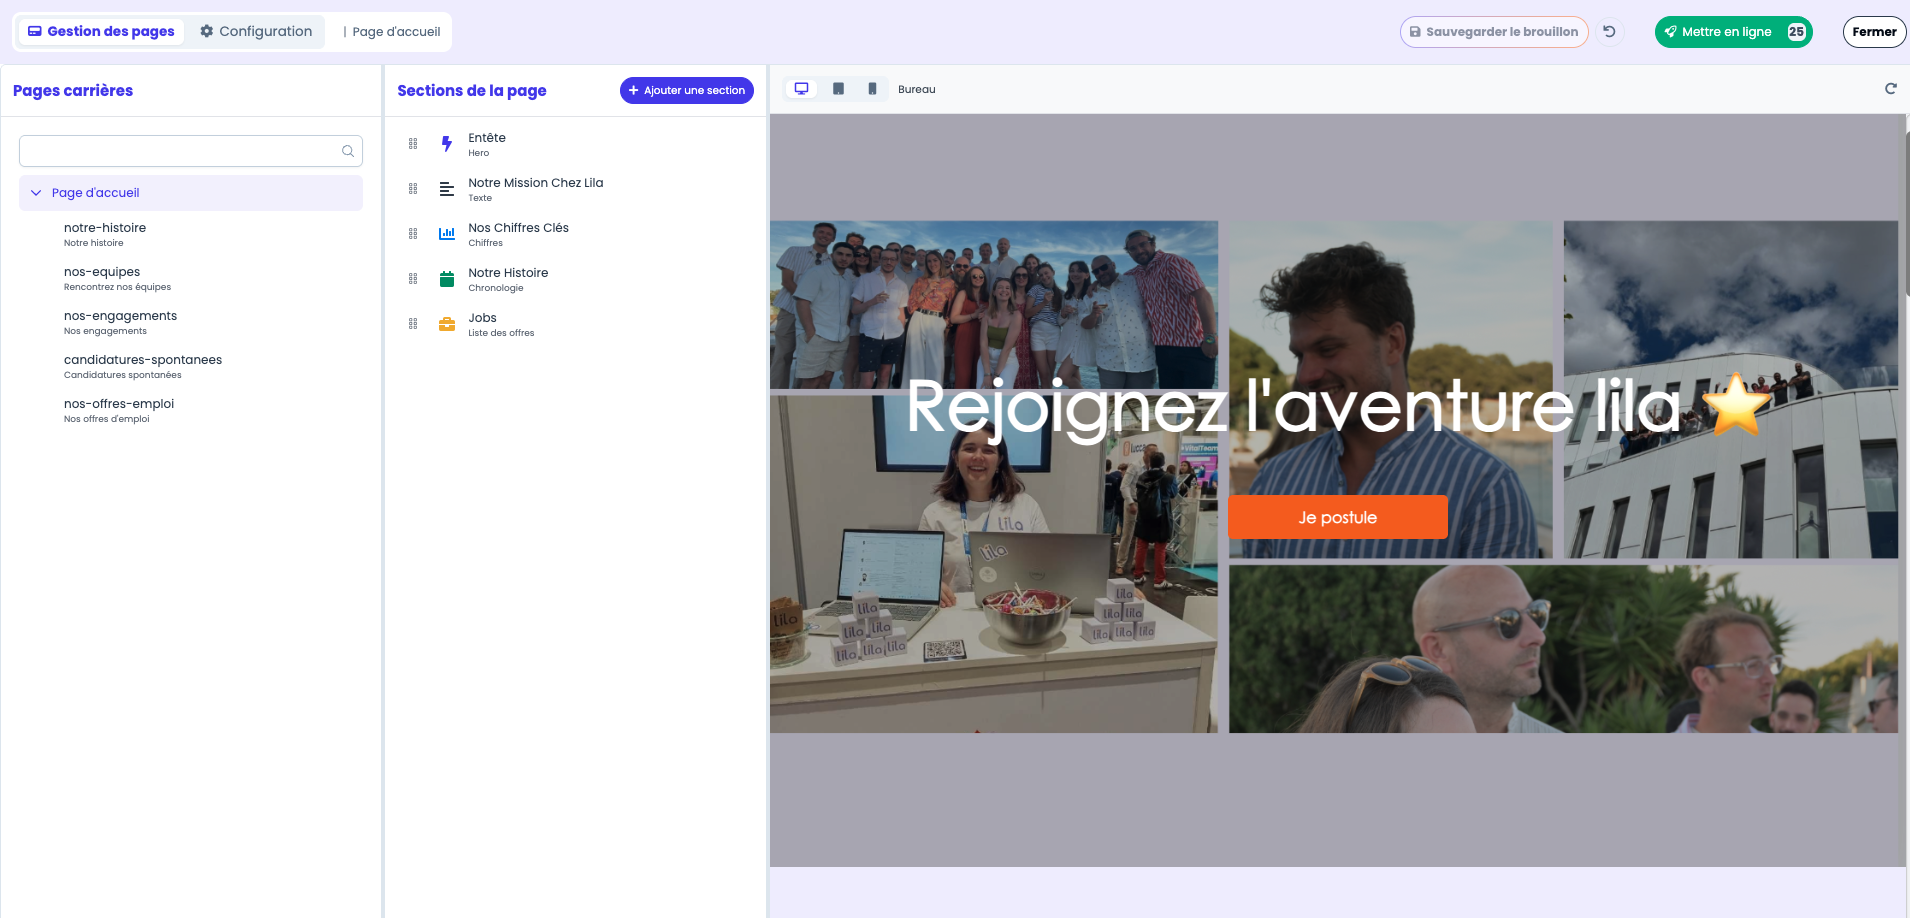
Task: Click Sauvegarder le brouillon button
Action: pyautogui.click(x=1494, y=32)
